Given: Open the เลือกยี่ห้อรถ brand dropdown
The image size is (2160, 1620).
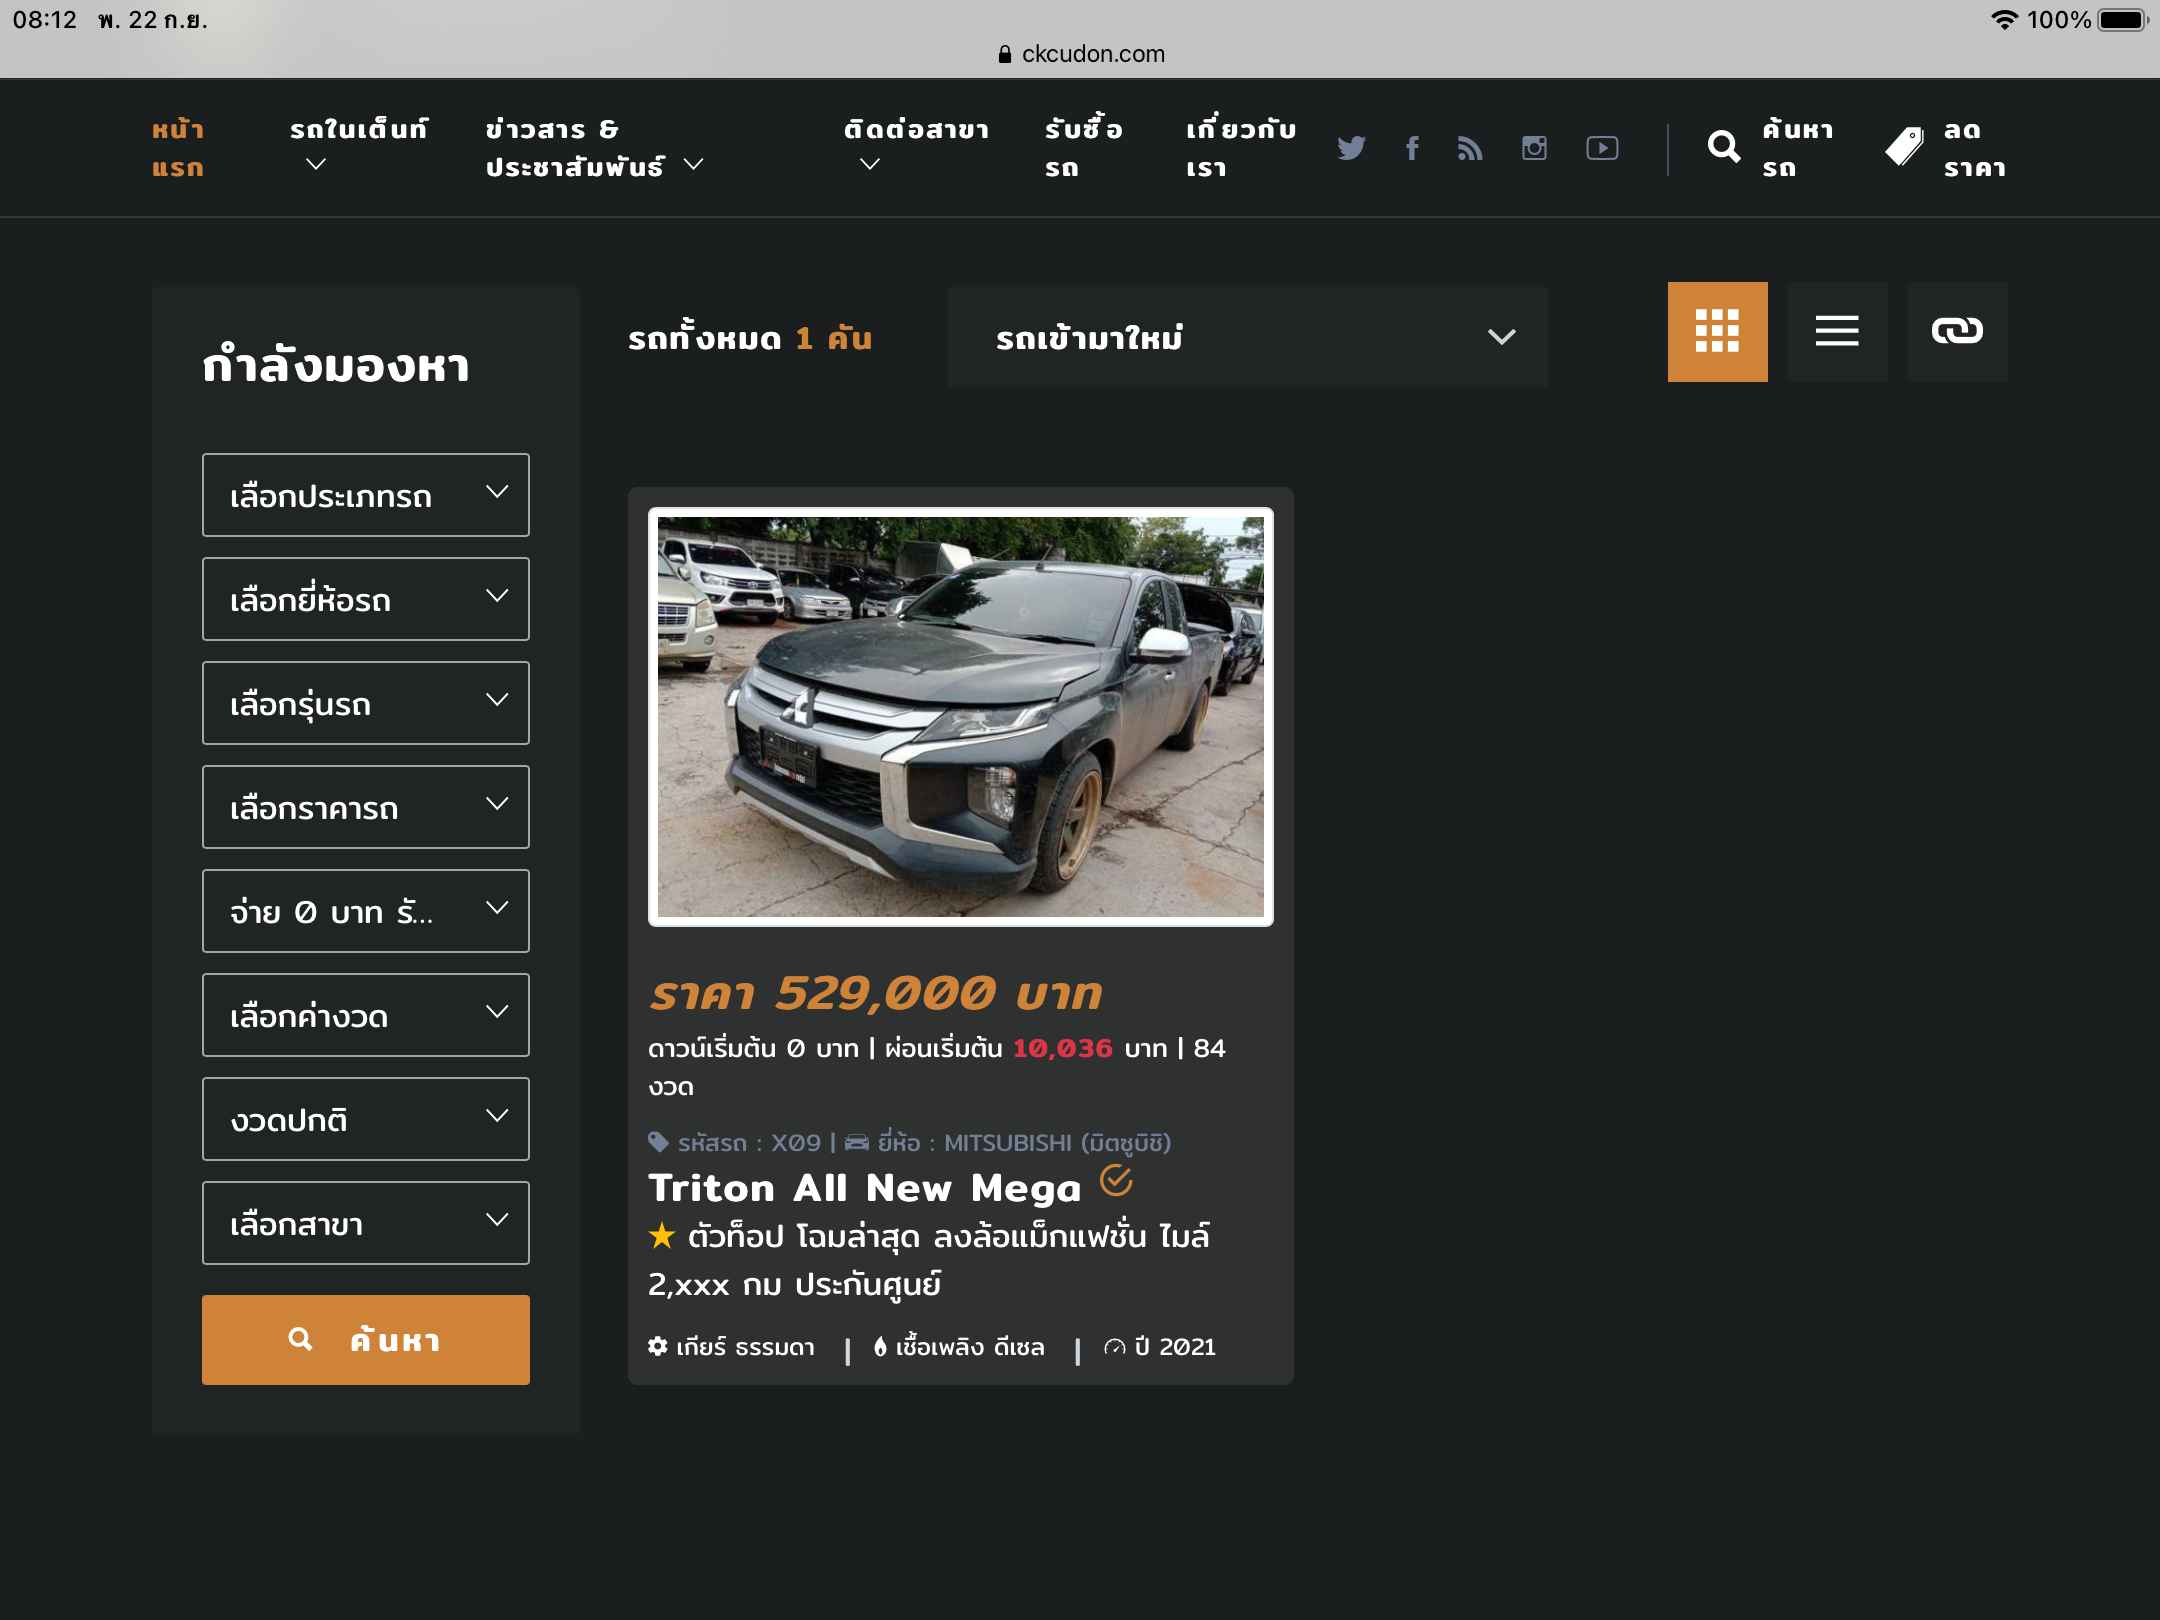Looking at the screenshot, I should click(x=365, y=599).
